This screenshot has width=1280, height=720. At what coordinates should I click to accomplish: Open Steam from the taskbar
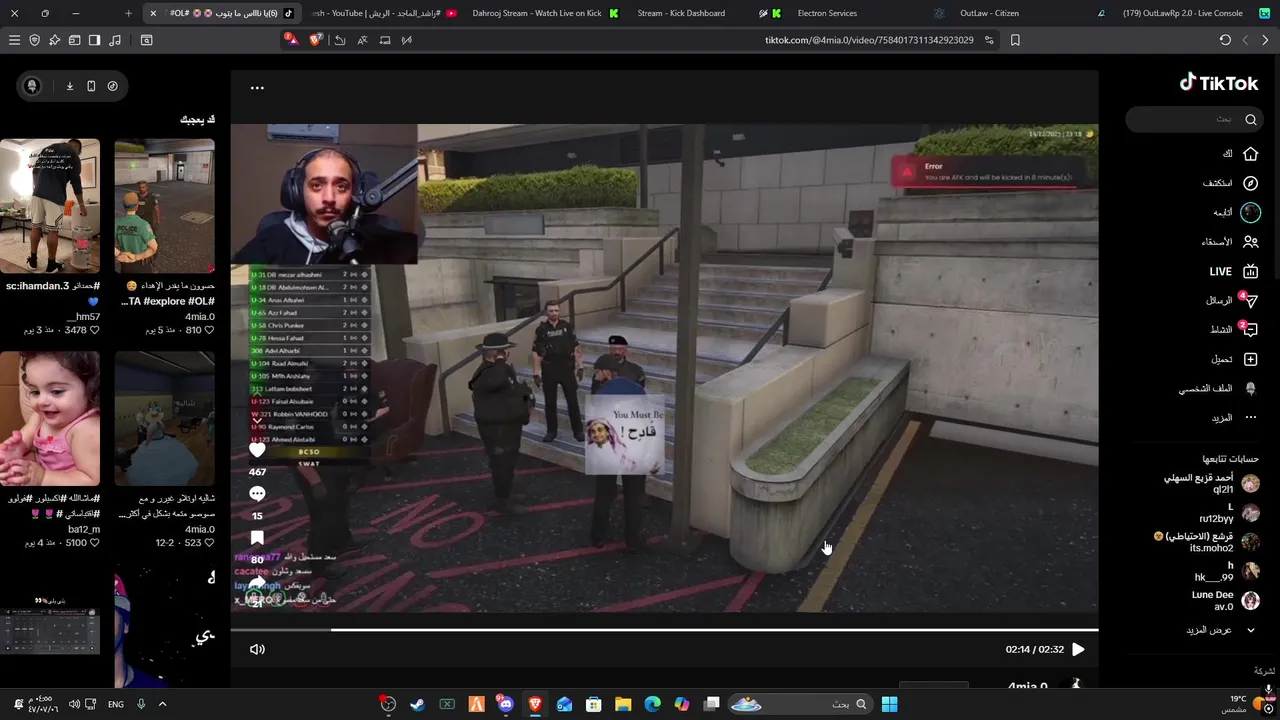417,704
